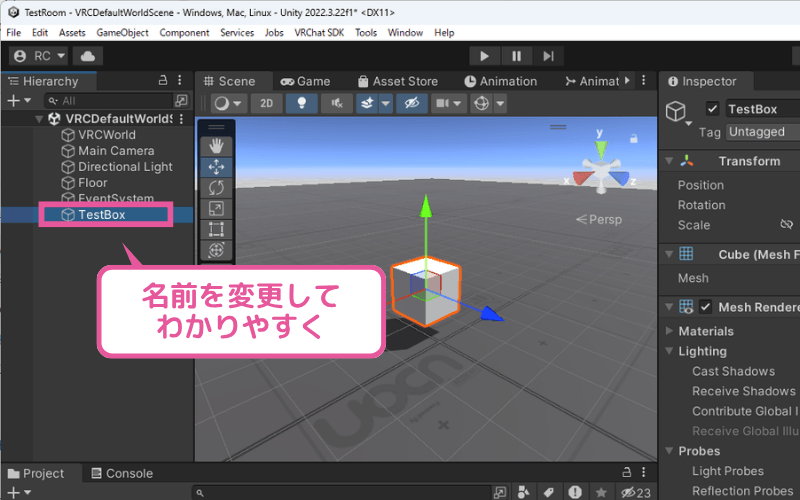800x500 pixels.
Task: Click the Gizmos globe icon
Action: (481, 104)
